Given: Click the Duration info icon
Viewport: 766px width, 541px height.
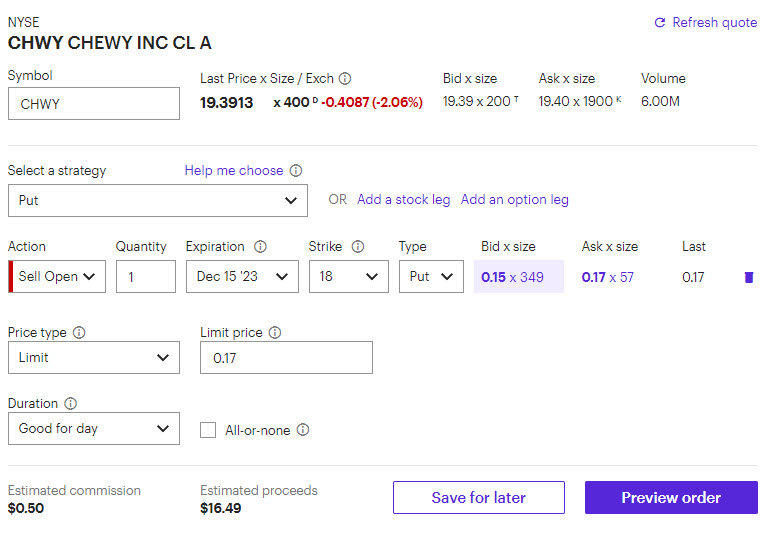Looking at the screenshot, I should (71, 404).
